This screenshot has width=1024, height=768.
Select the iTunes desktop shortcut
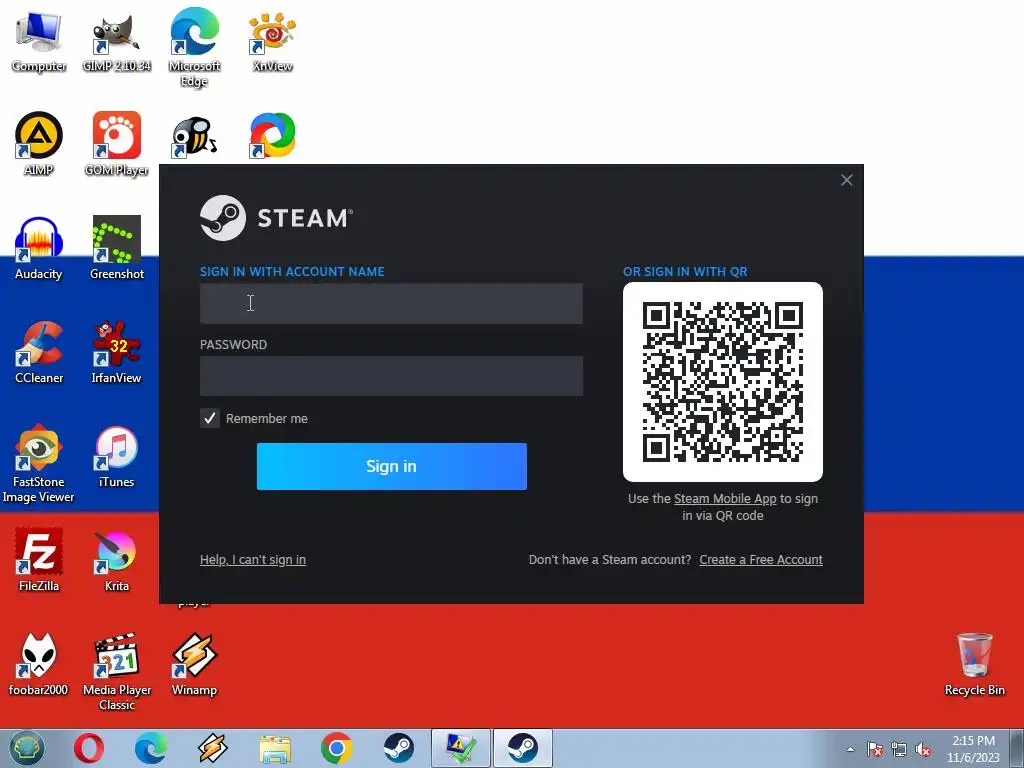[116, 456]
